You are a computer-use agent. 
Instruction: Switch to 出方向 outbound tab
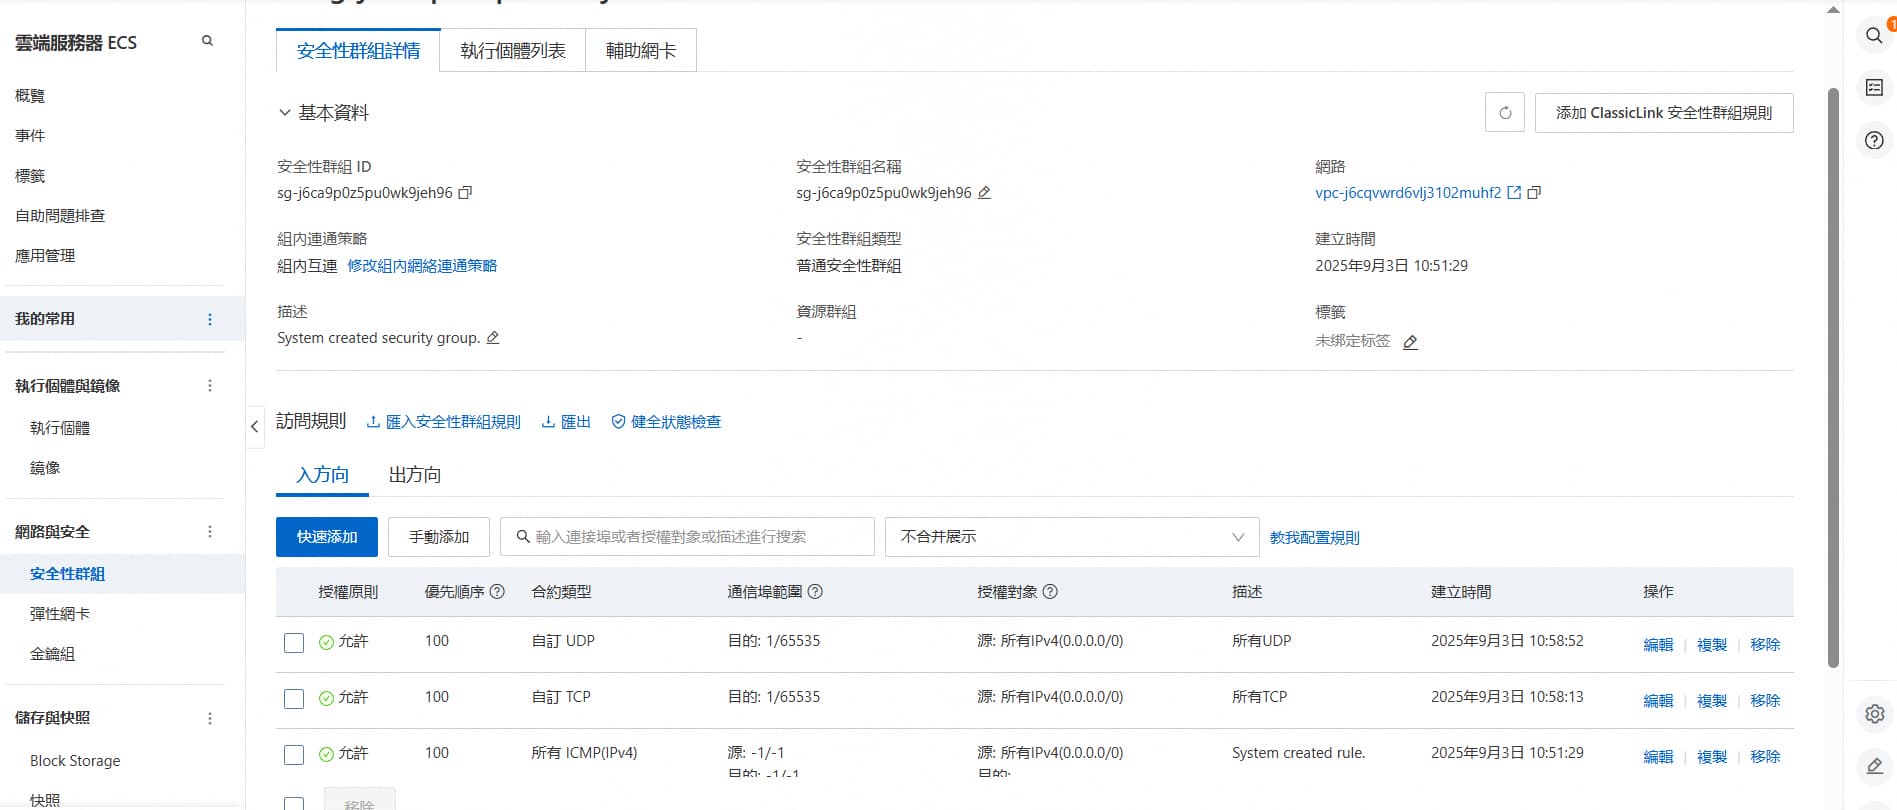tap(414, 475)
